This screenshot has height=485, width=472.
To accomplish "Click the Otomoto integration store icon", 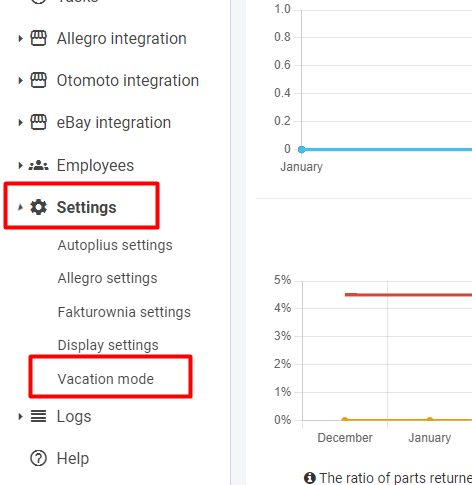I will click(39, 80).
